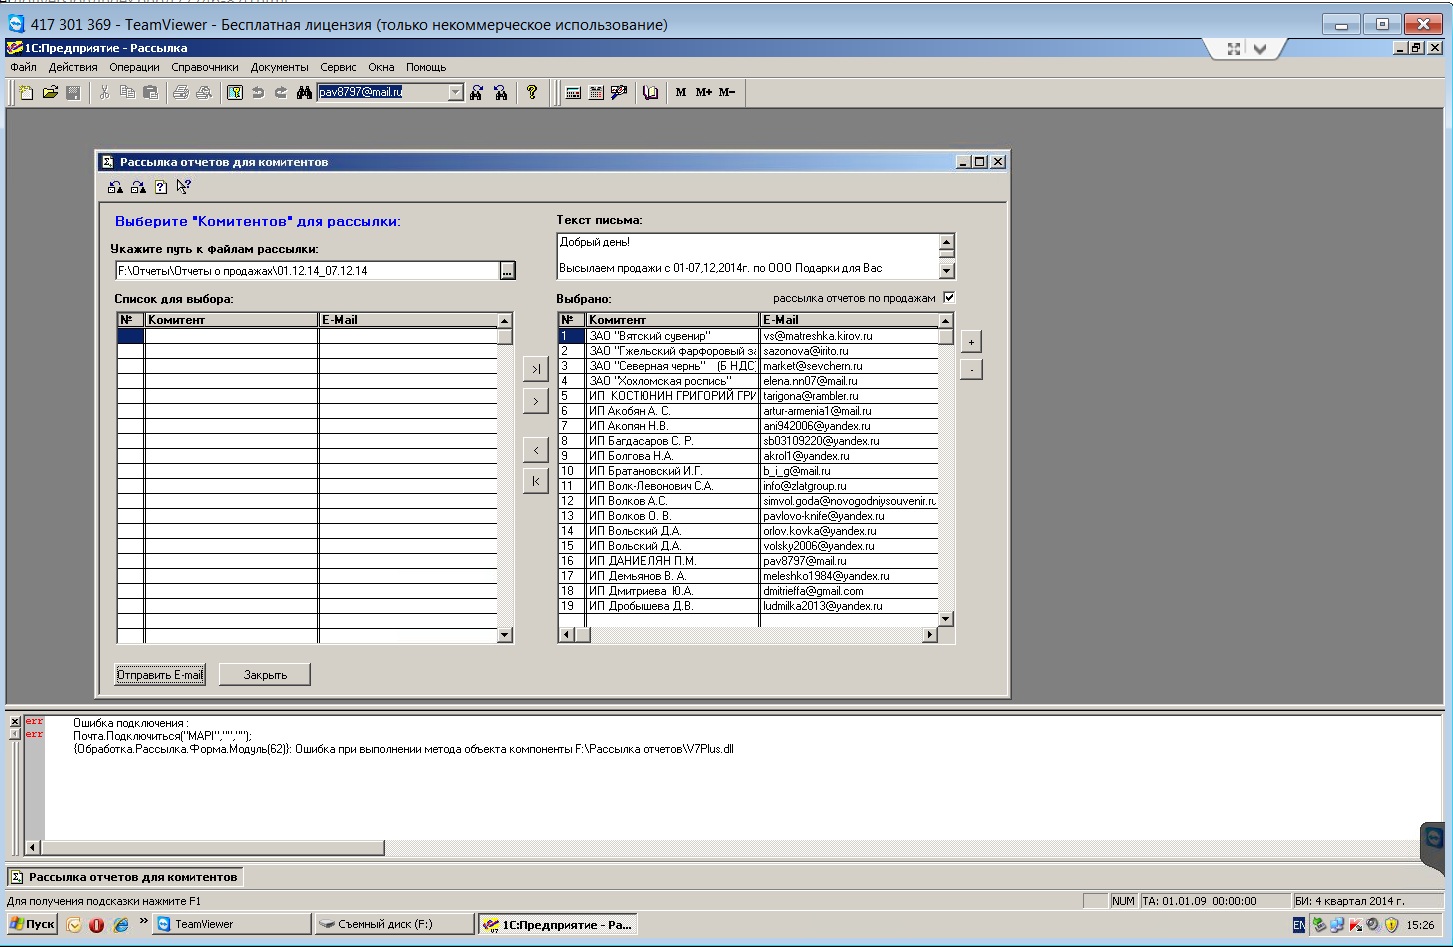Click the '>|' move all right button
The image size is (1453, 947).
[x=536, y=370]
